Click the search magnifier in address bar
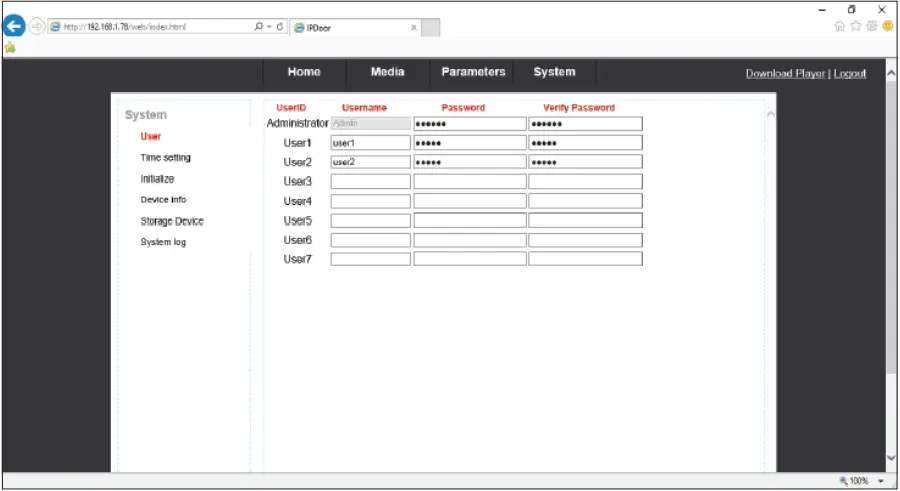This screenshot has height=491, width=900. [x=258, y=26]
